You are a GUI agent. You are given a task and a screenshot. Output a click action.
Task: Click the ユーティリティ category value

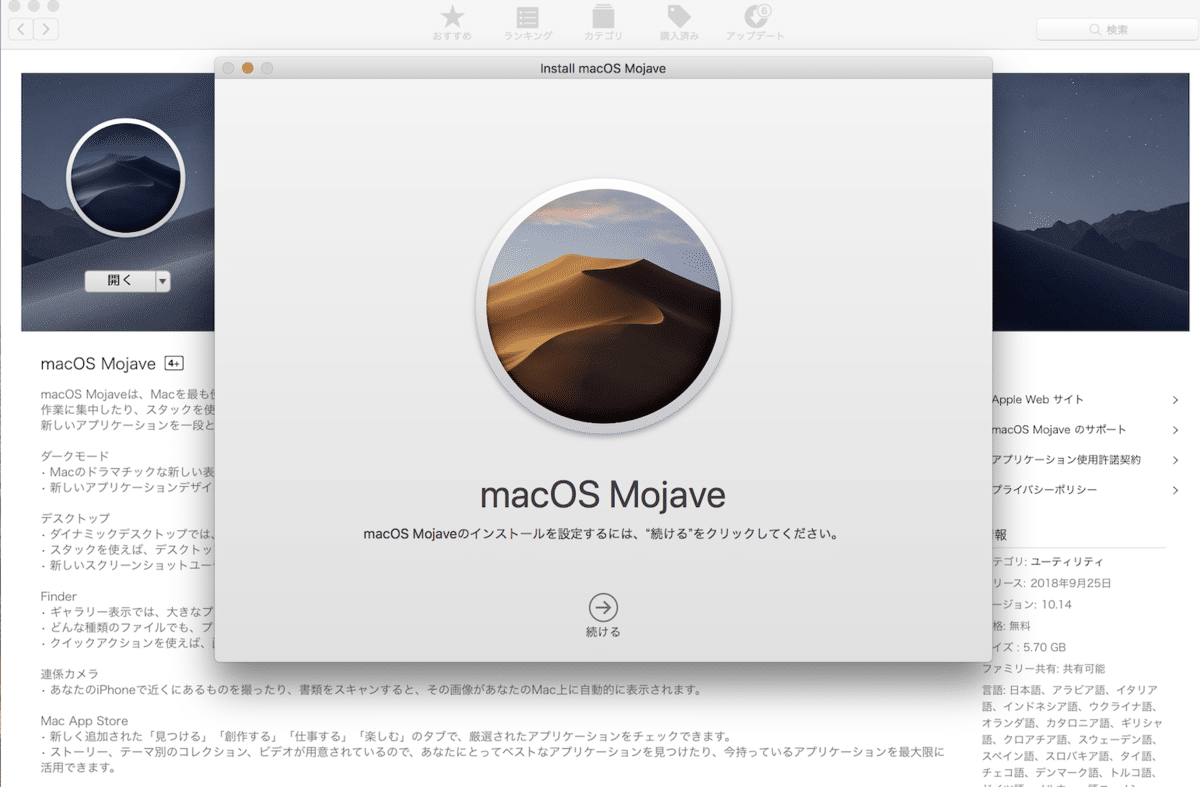1067,562
